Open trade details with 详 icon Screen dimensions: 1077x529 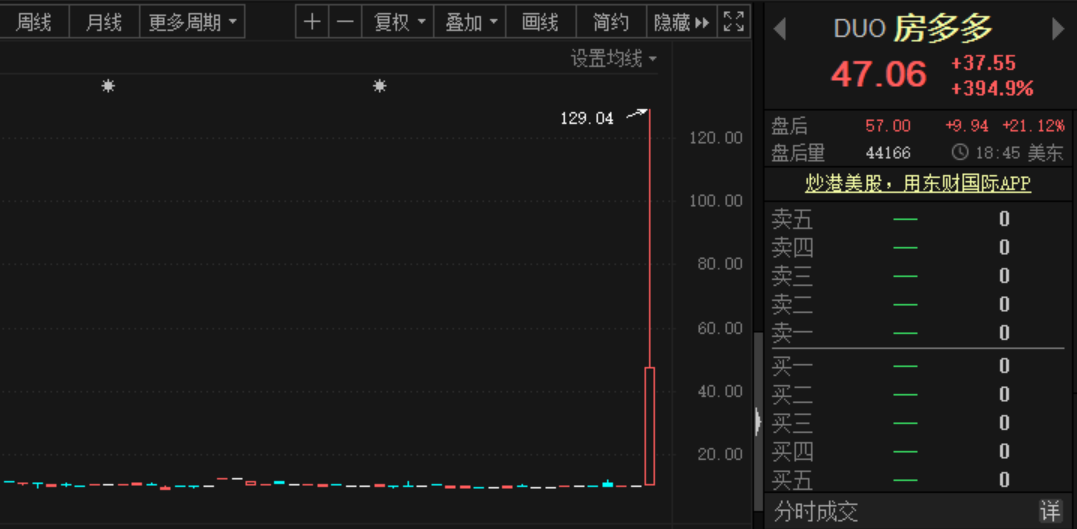[1049, 512]
